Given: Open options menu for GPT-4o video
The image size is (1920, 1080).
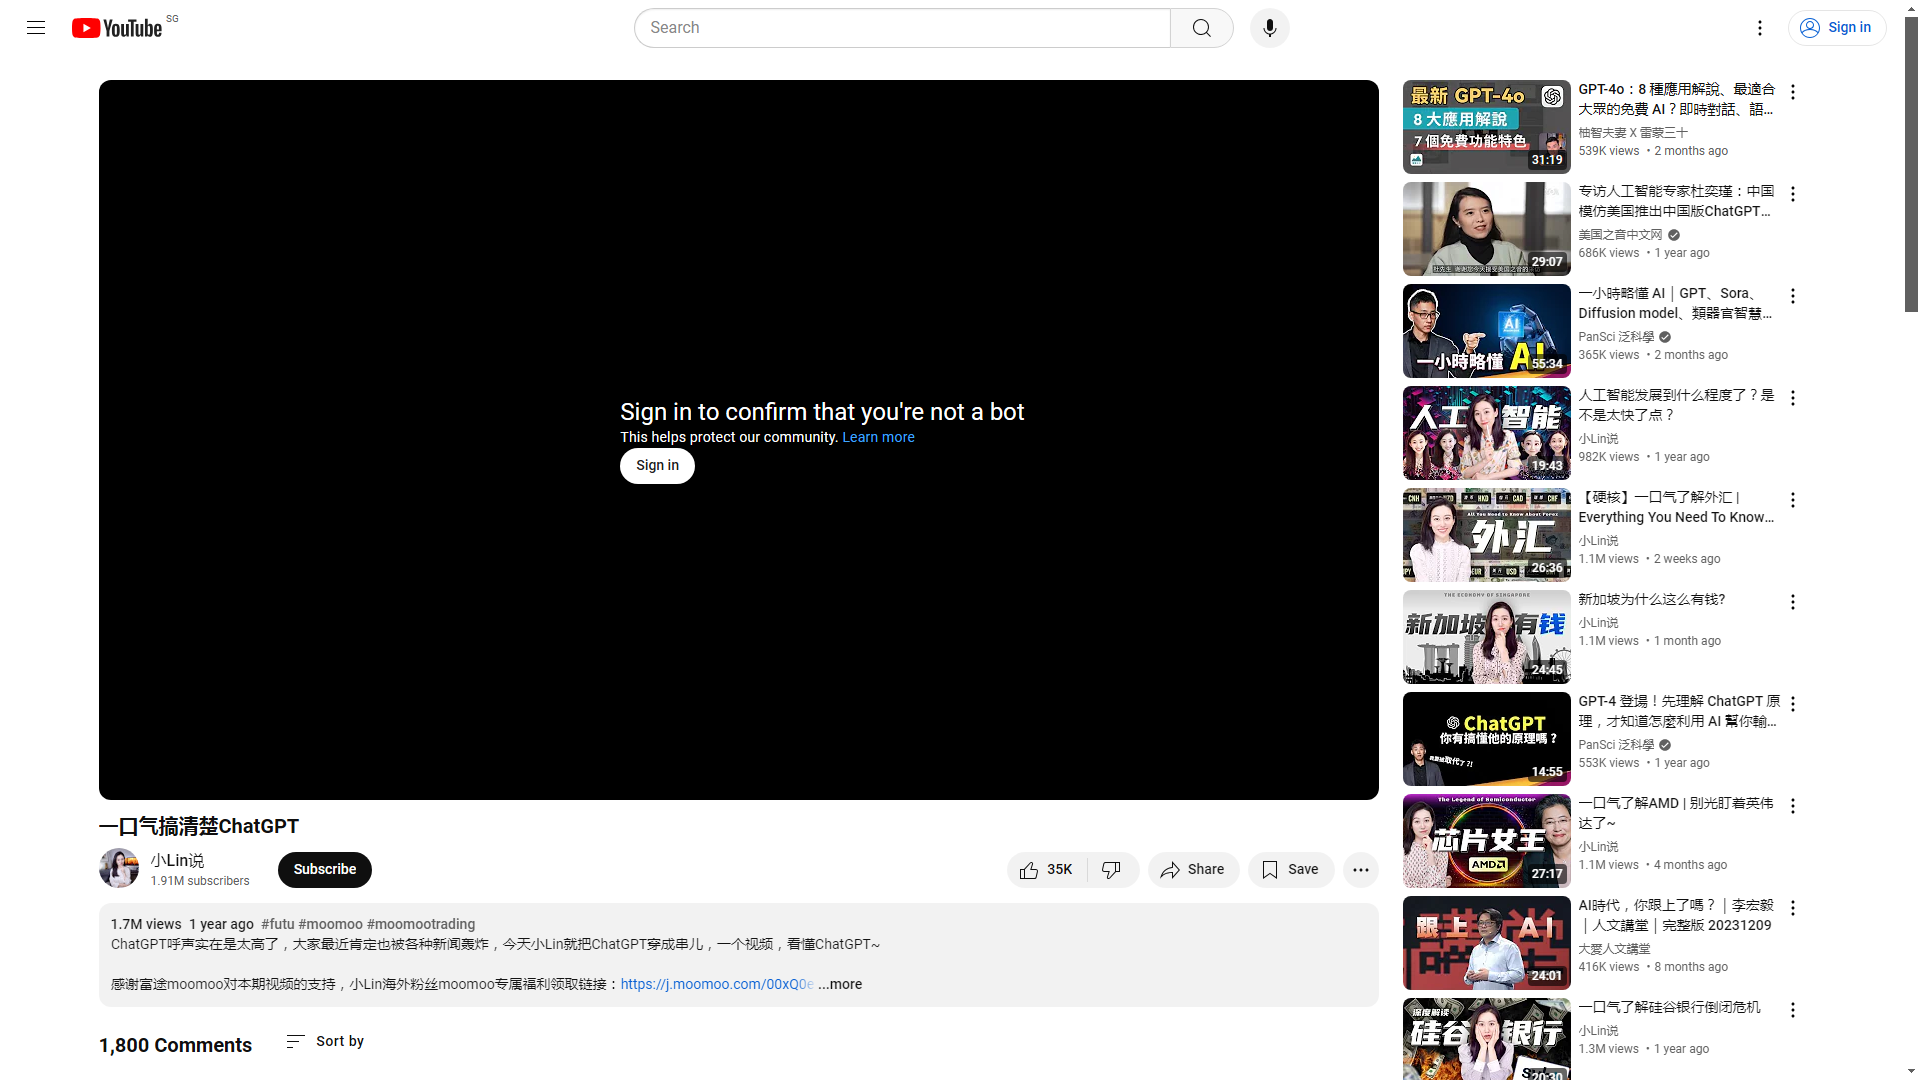Looking at the screenshot, I should coord(1792,92).
